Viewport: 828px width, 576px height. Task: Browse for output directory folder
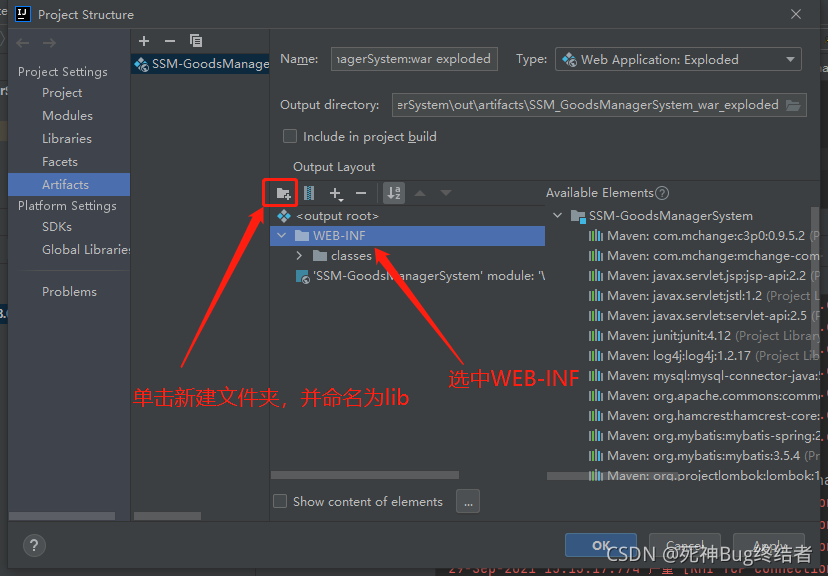(793, 105)
